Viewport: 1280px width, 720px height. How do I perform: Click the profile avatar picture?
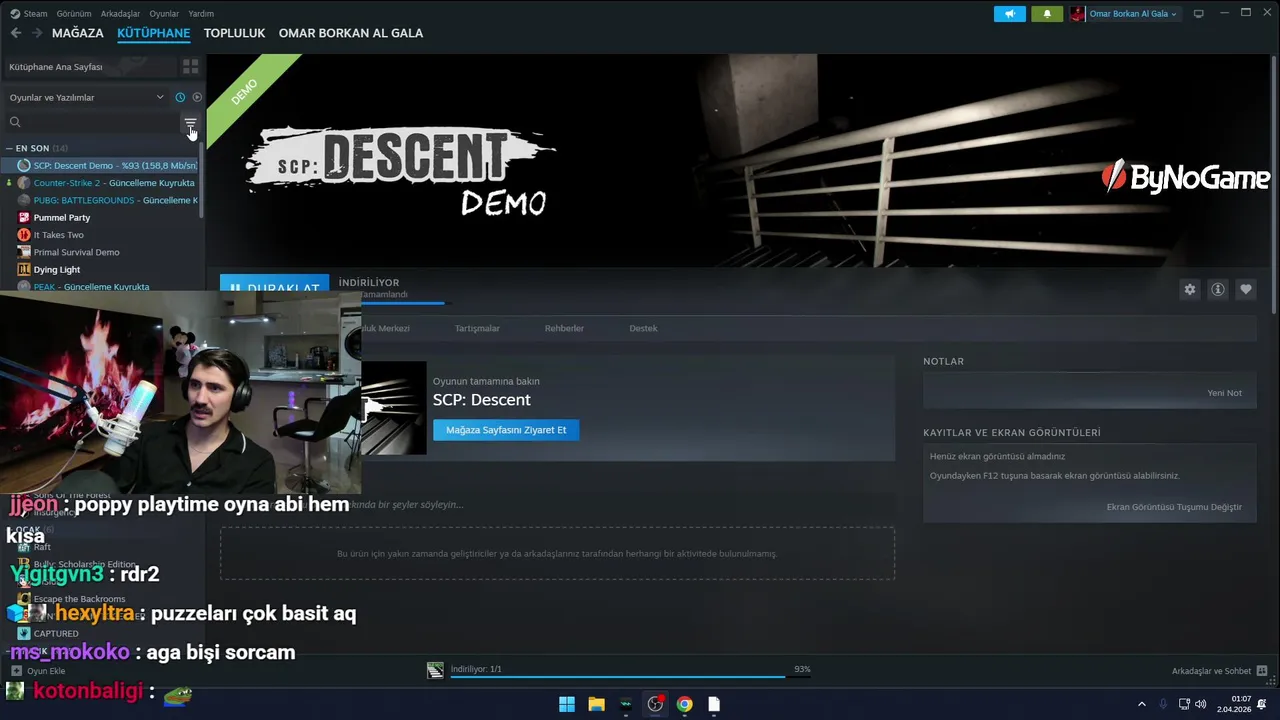click(1077, 14)
